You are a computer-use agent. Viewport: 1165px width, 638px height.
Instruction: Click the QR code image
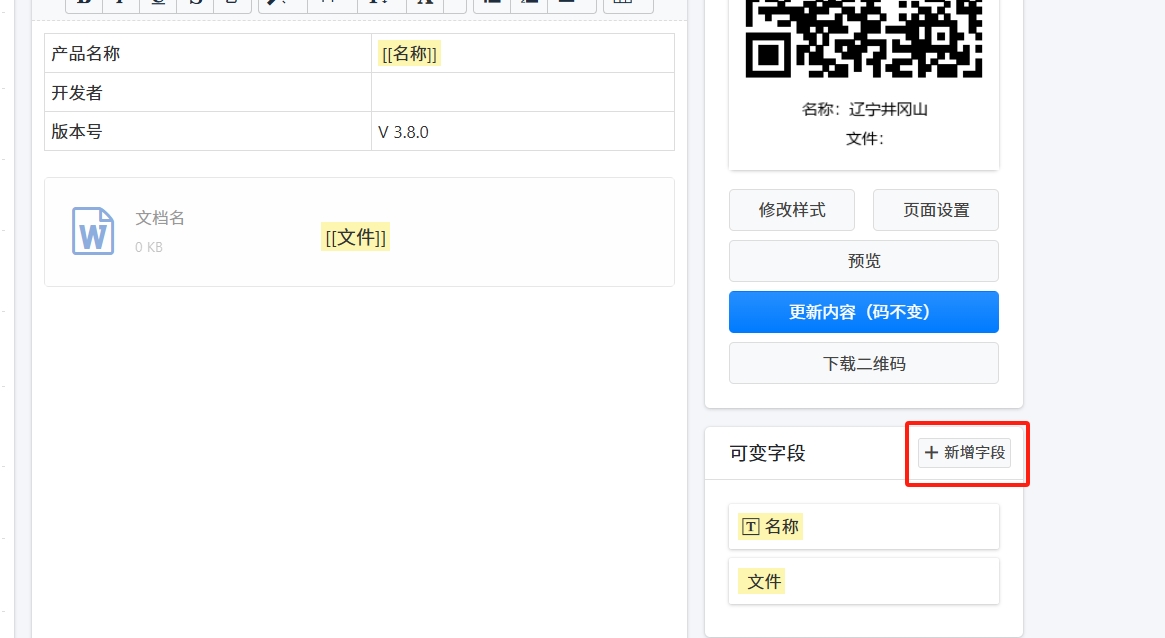864,38
